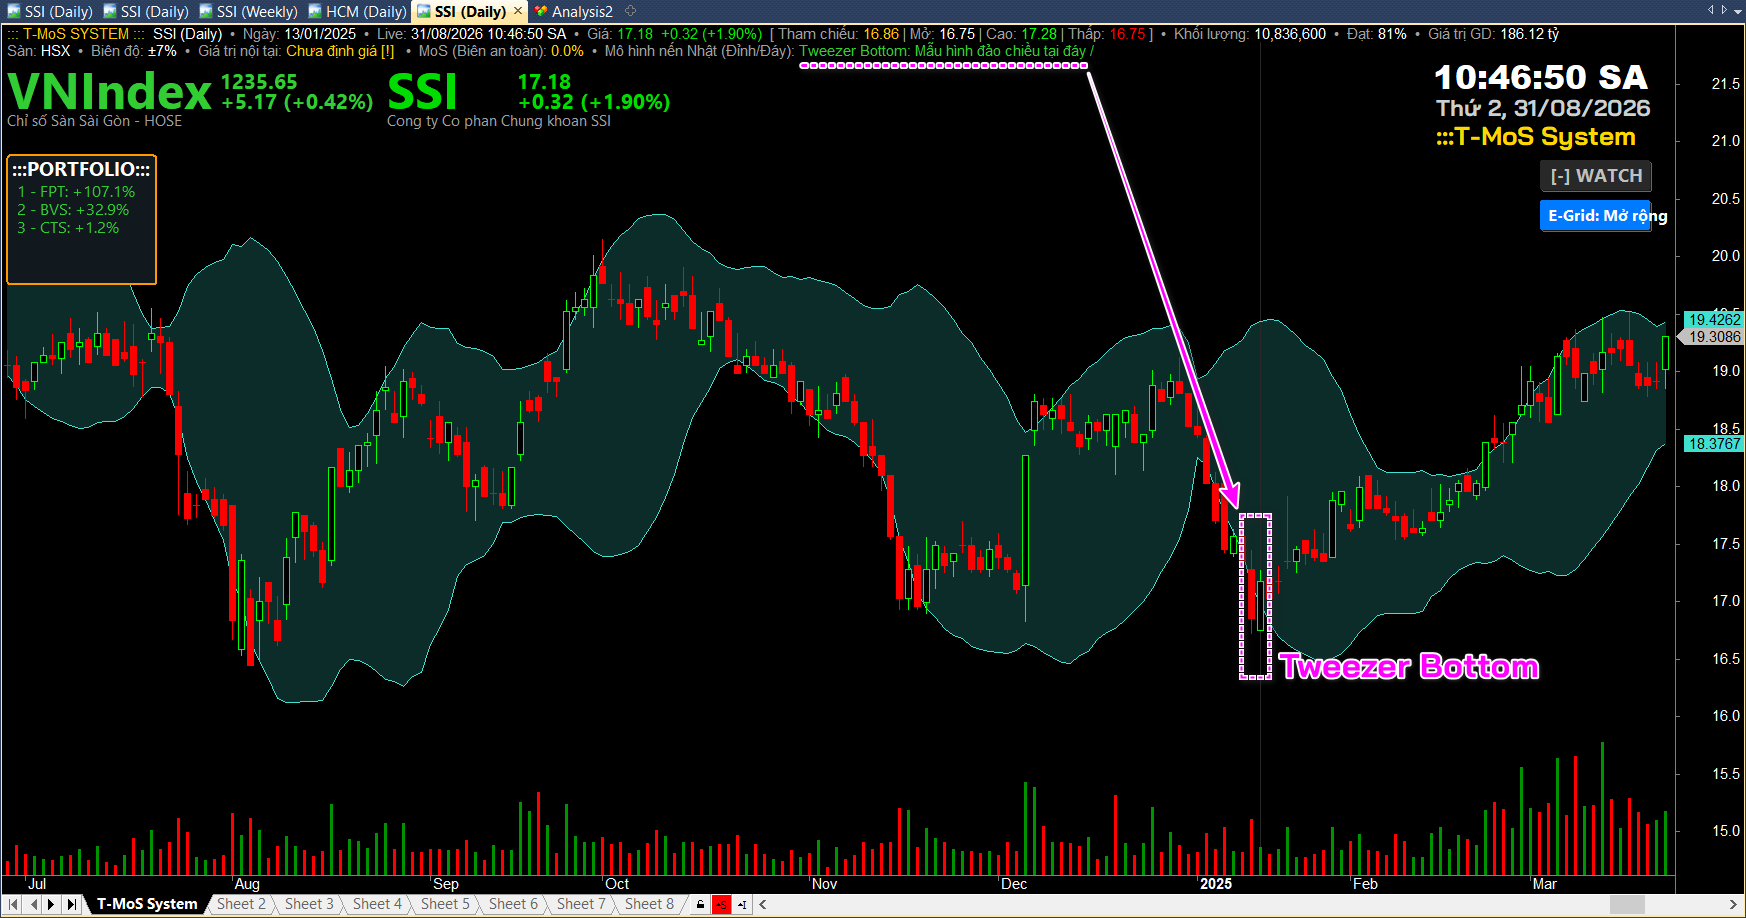This screenshot has width=1746, height=918.
Task: Click the :::PORTFOLIO::: panel header
Action: [x=81, y=169]
